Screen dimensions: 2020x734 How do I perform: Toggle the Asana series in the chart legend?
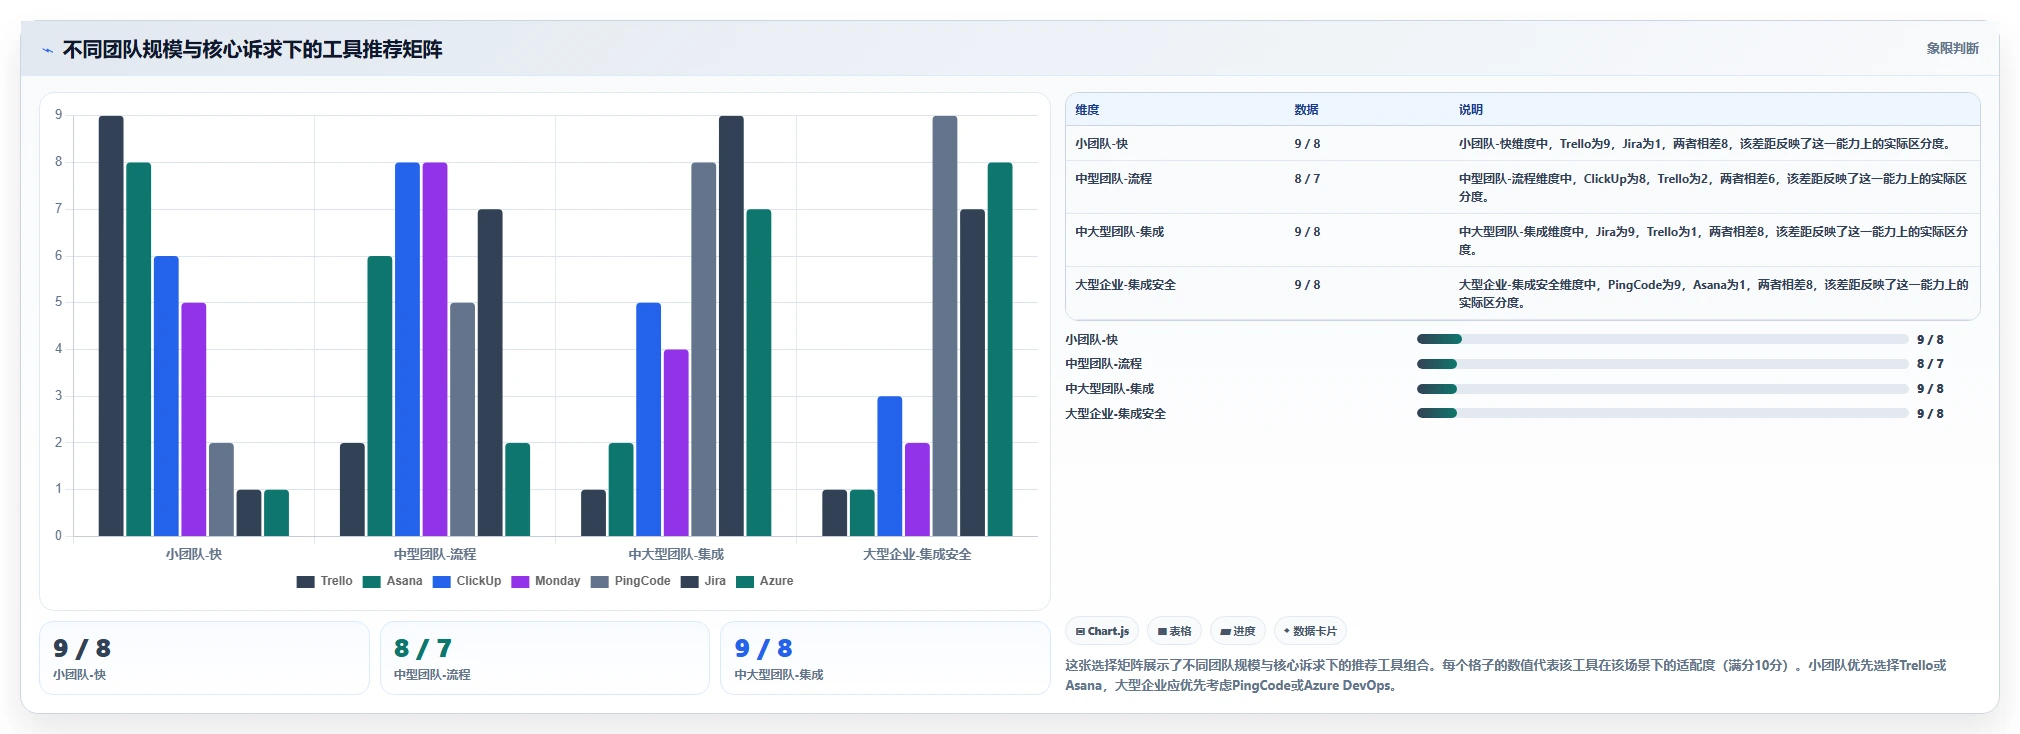[x=393, y=581]
